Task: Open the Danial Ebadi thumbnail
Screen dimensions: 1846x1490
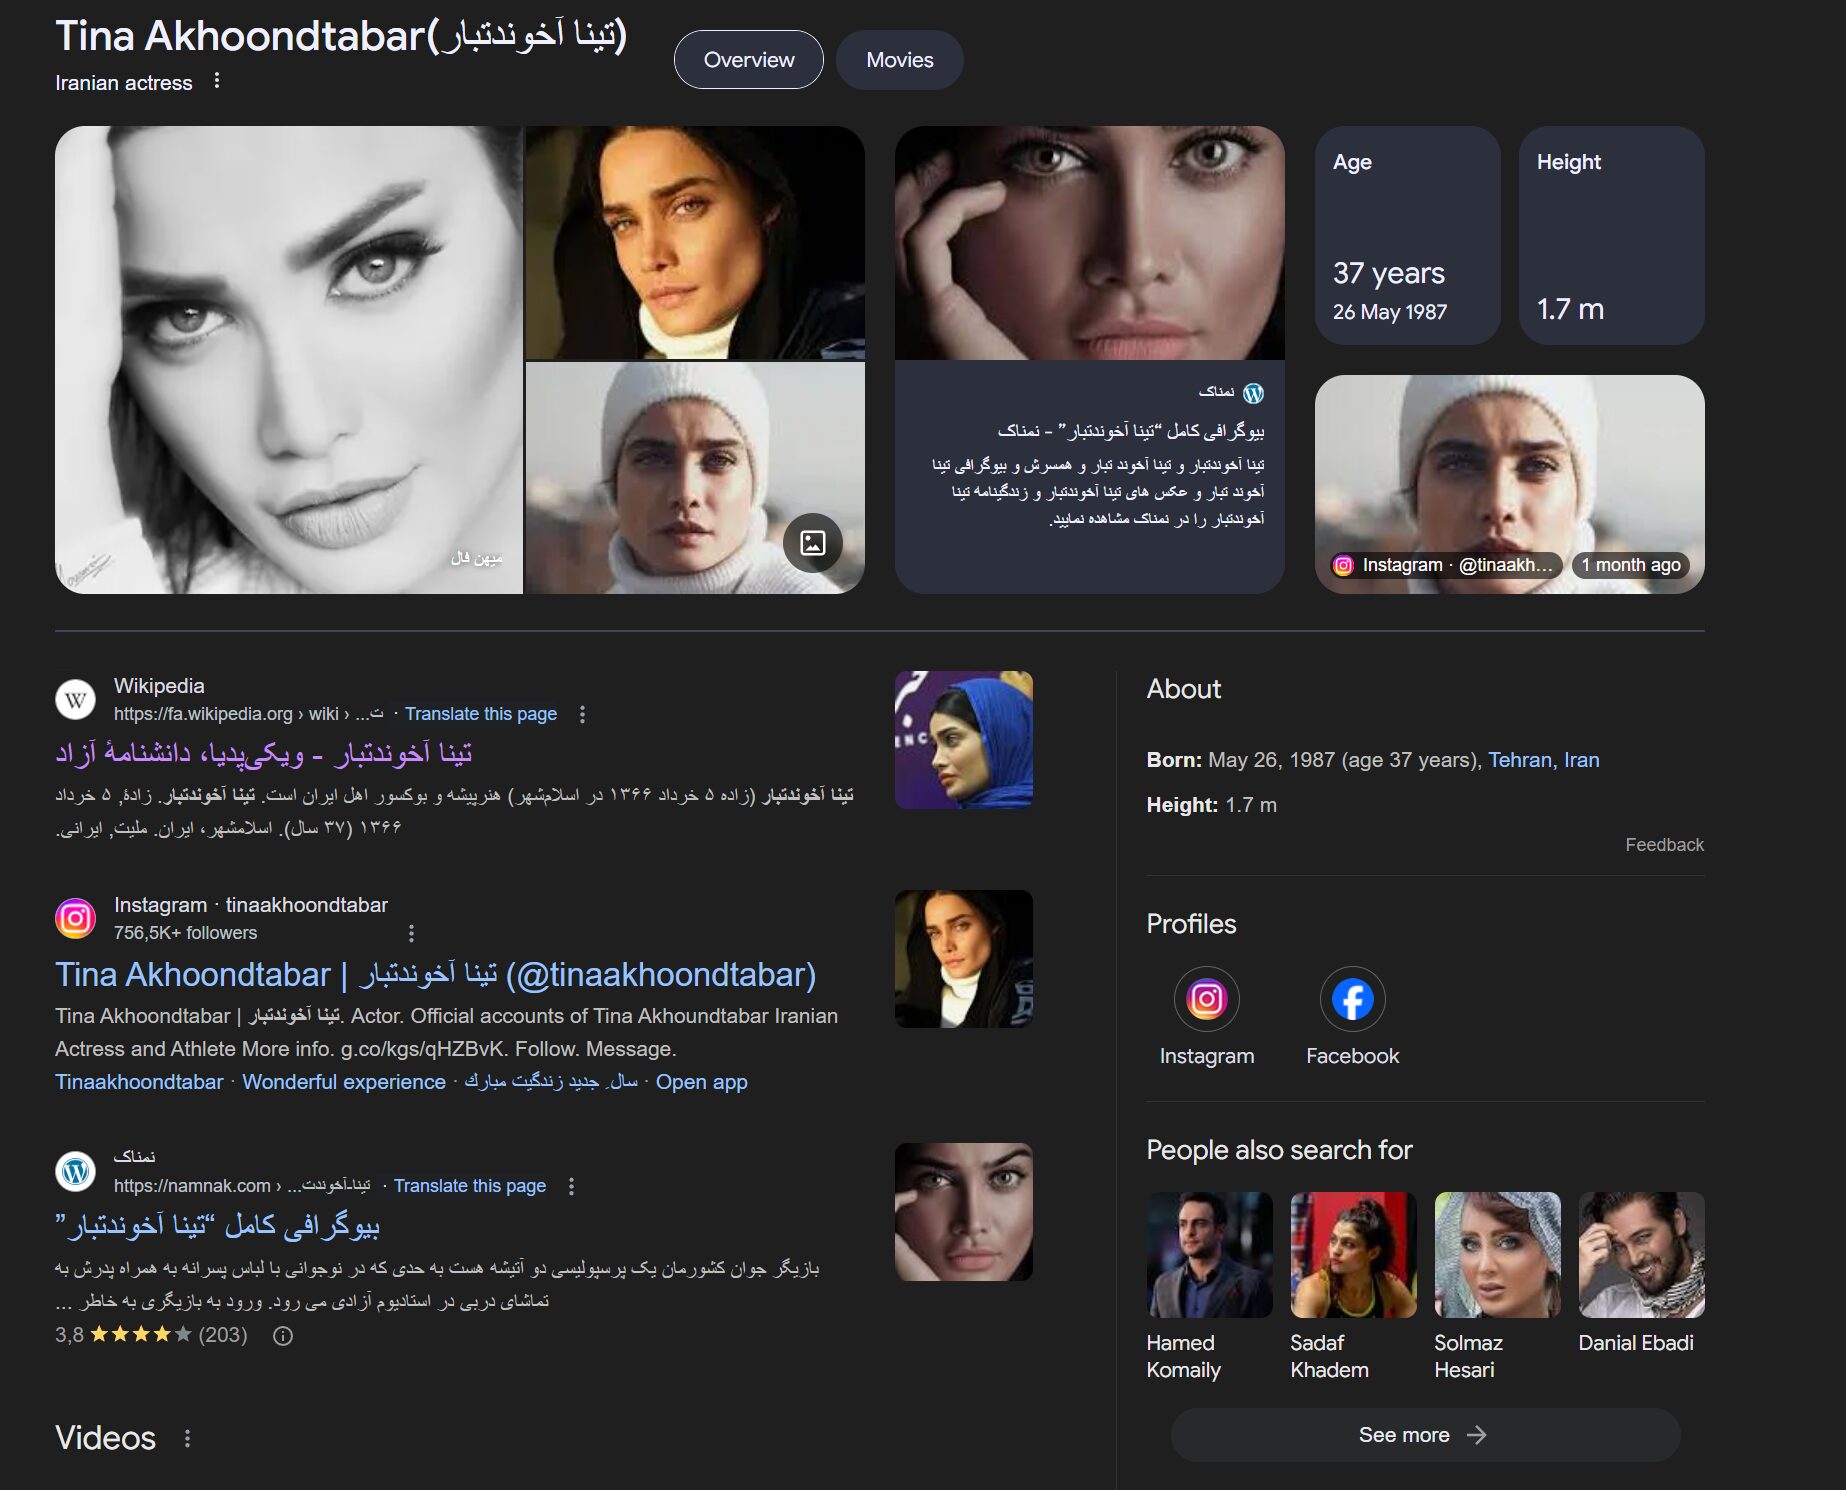Action: (1641, 1254)
